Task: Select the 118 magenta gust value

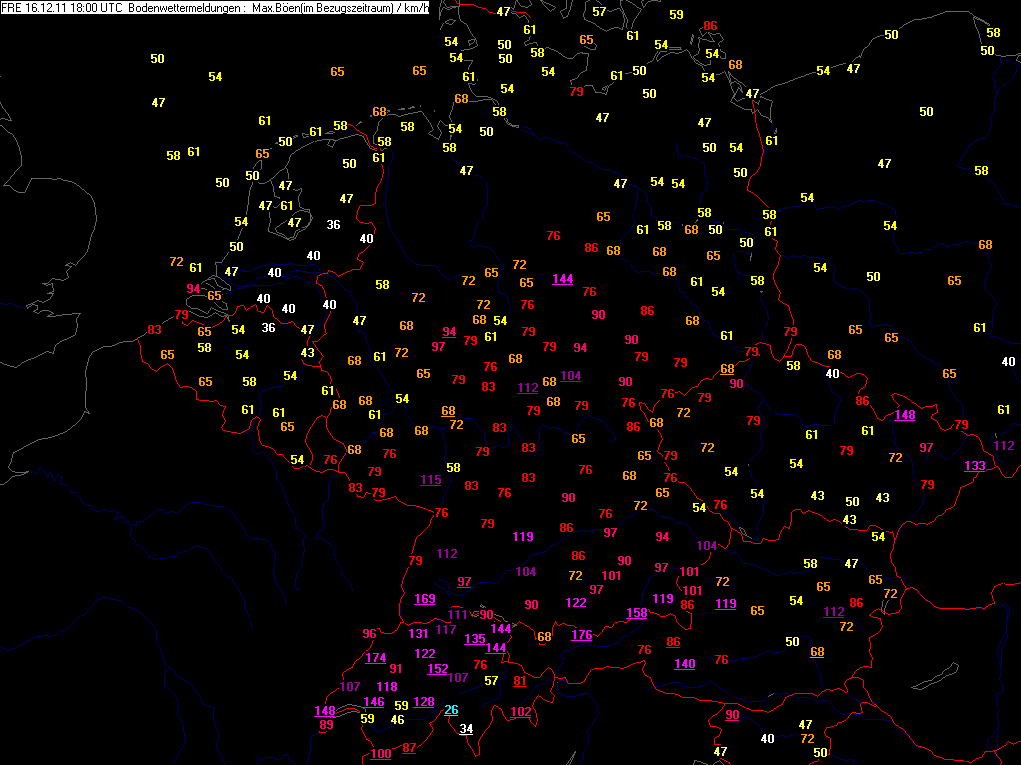Action: click(387, 686)
